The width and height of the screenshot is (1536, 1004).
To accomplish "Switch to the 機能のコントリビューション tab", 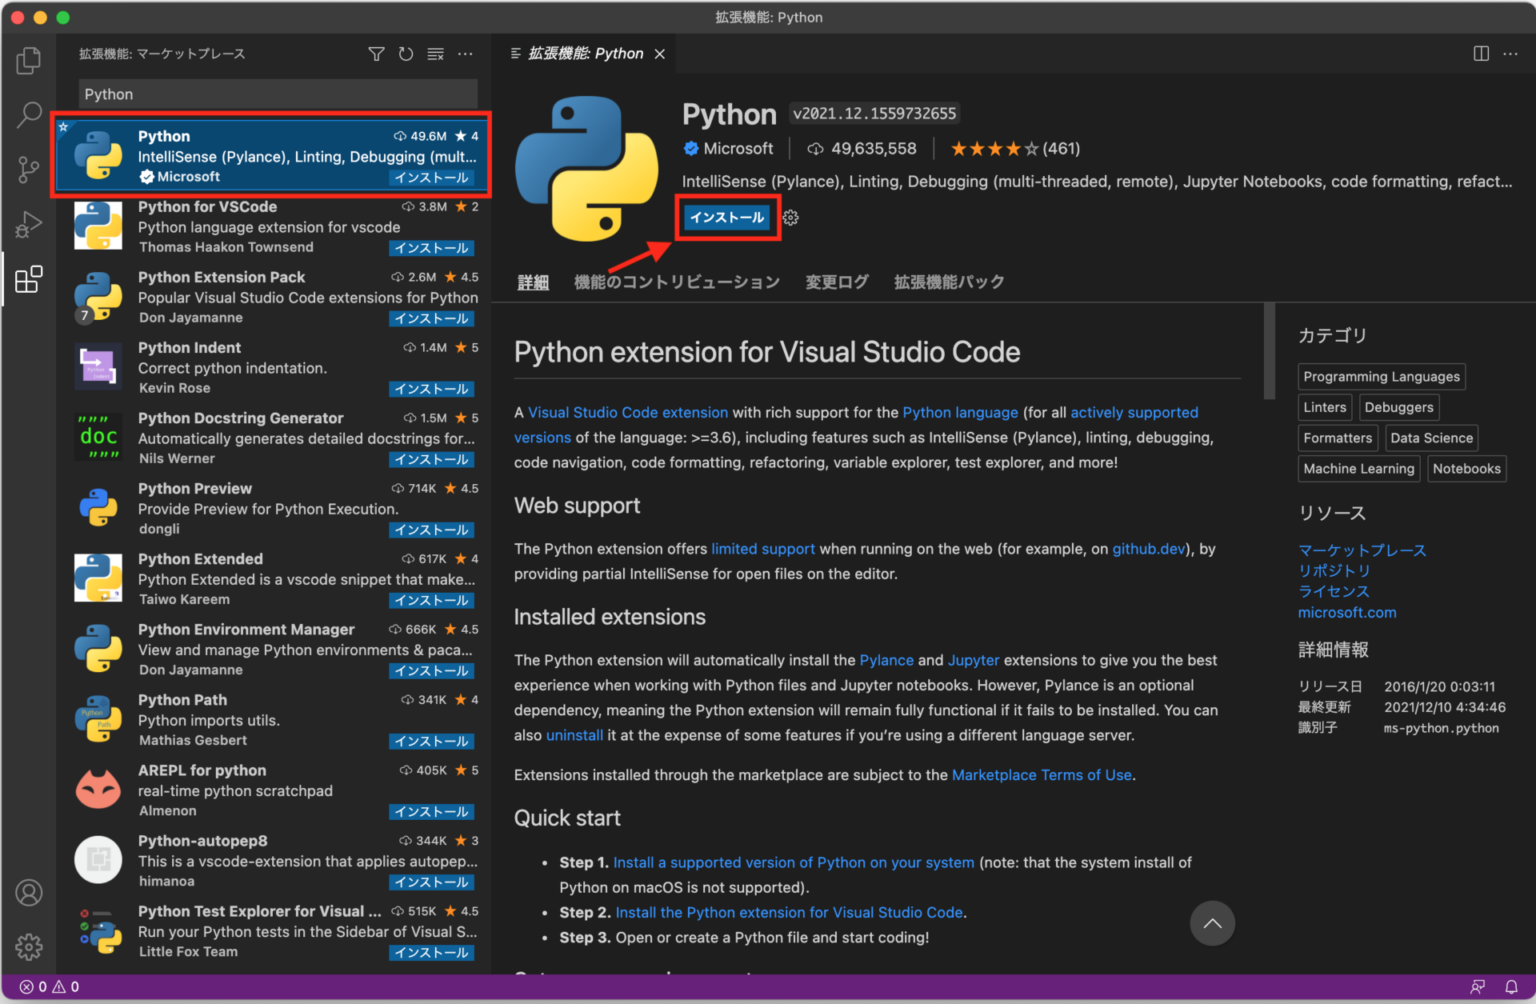I will click(x=677, y=282).
